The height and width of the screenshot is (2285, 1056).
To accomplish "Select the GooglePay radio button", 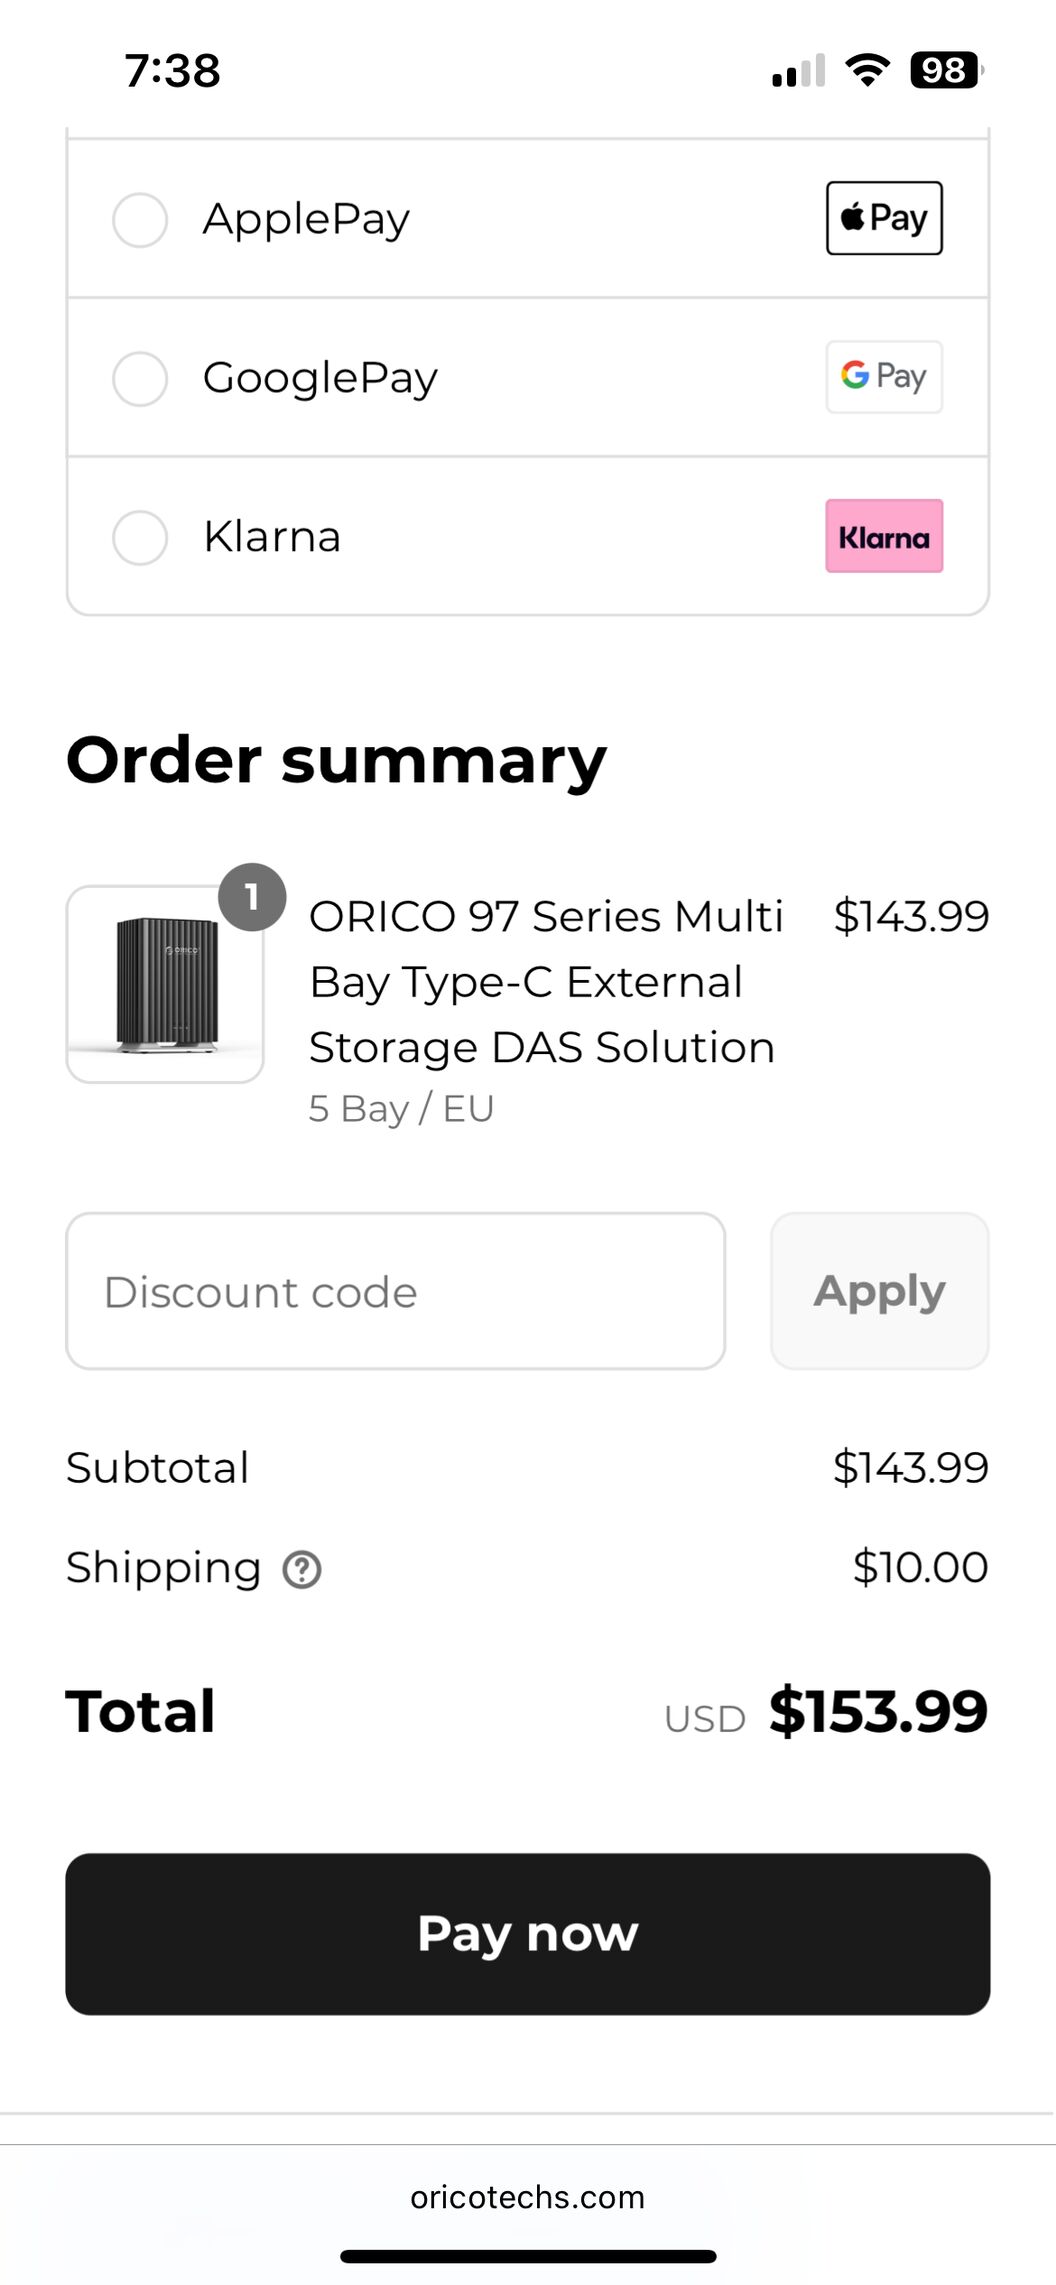I will pos(140,378).
